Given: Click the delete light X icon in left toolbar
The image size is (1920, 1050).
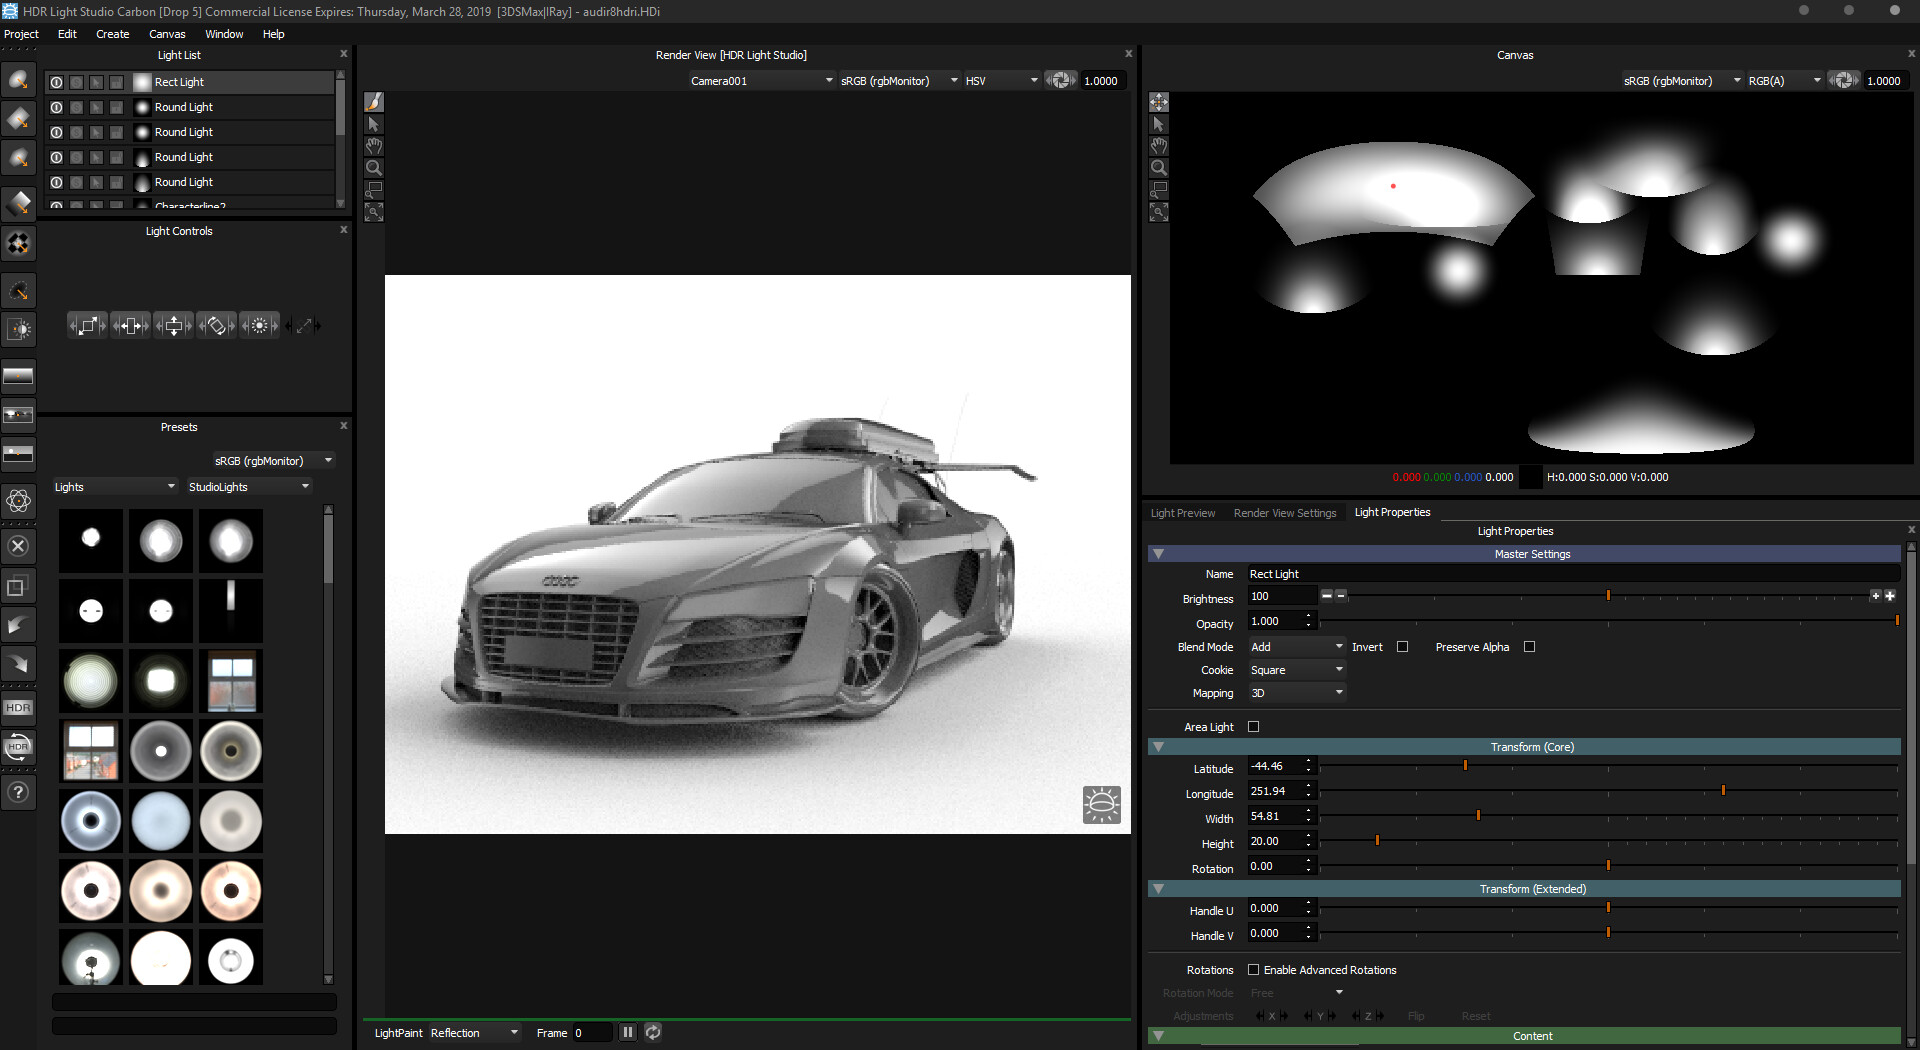Looking at the screenshot, I should pyautogui.click(x=18, y=546).
